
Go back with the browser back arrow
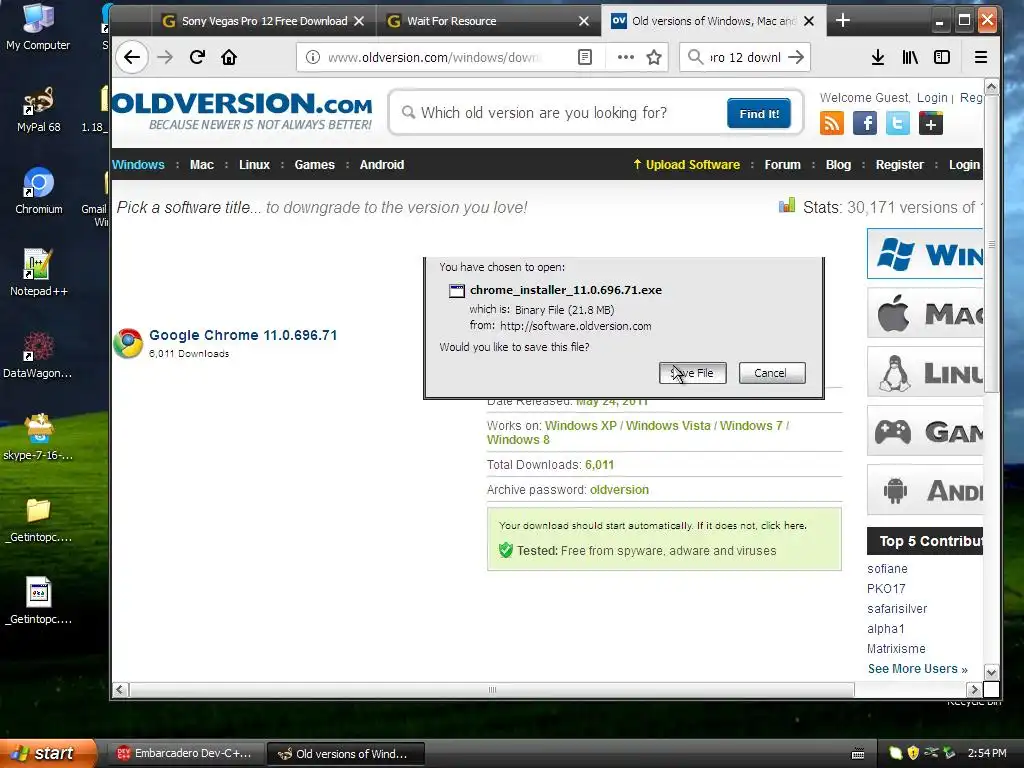132,57
